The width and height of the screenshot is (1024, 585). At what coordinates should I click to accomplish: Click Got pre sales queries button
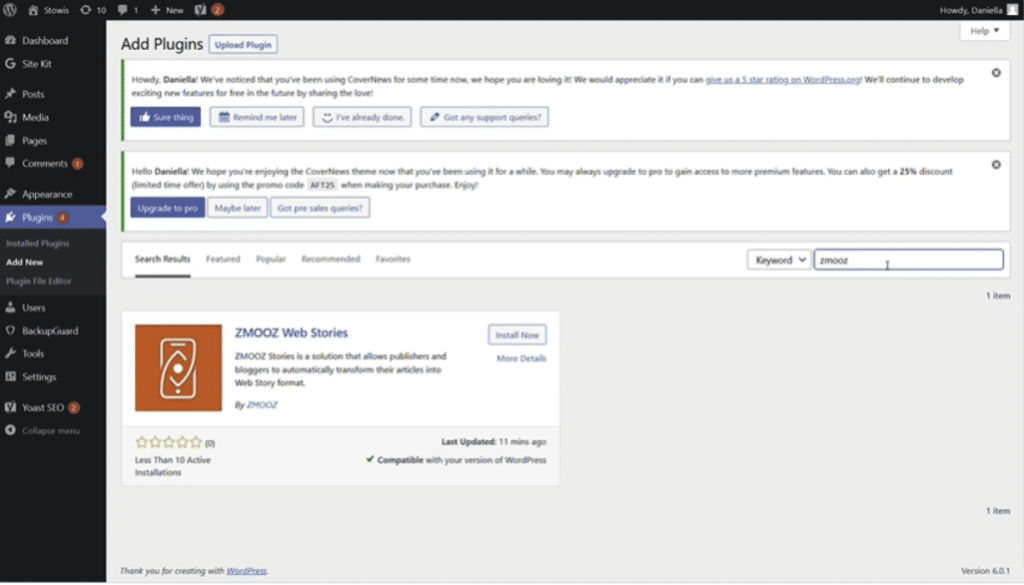coord(320,208)
